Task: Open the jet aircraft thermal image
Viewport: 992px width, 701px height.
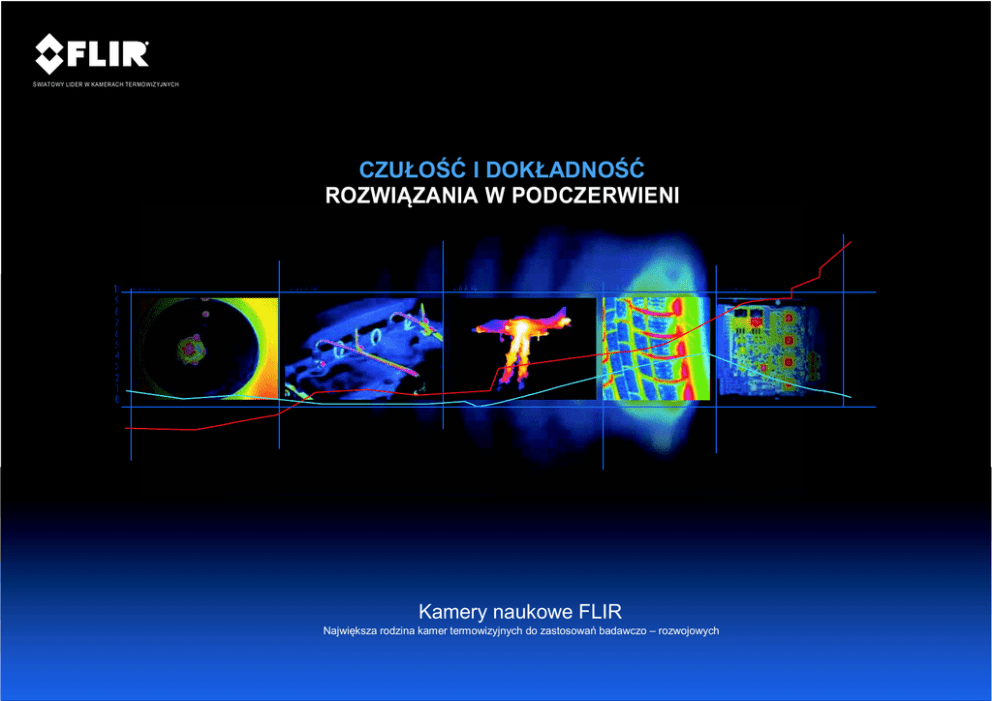Action: click(x=521, y=348)
